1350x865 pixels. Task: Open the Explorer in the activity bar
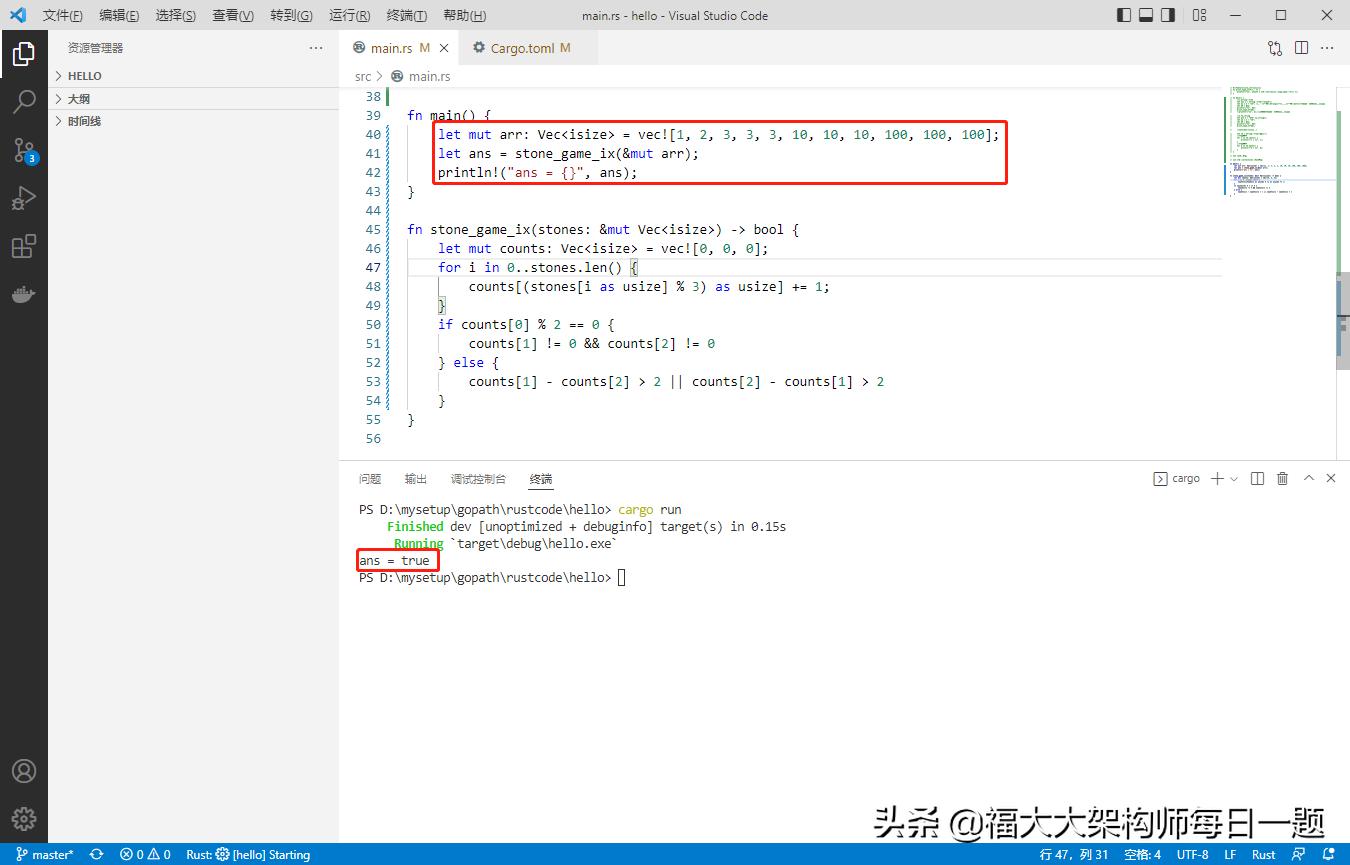(x=25, y=54)
